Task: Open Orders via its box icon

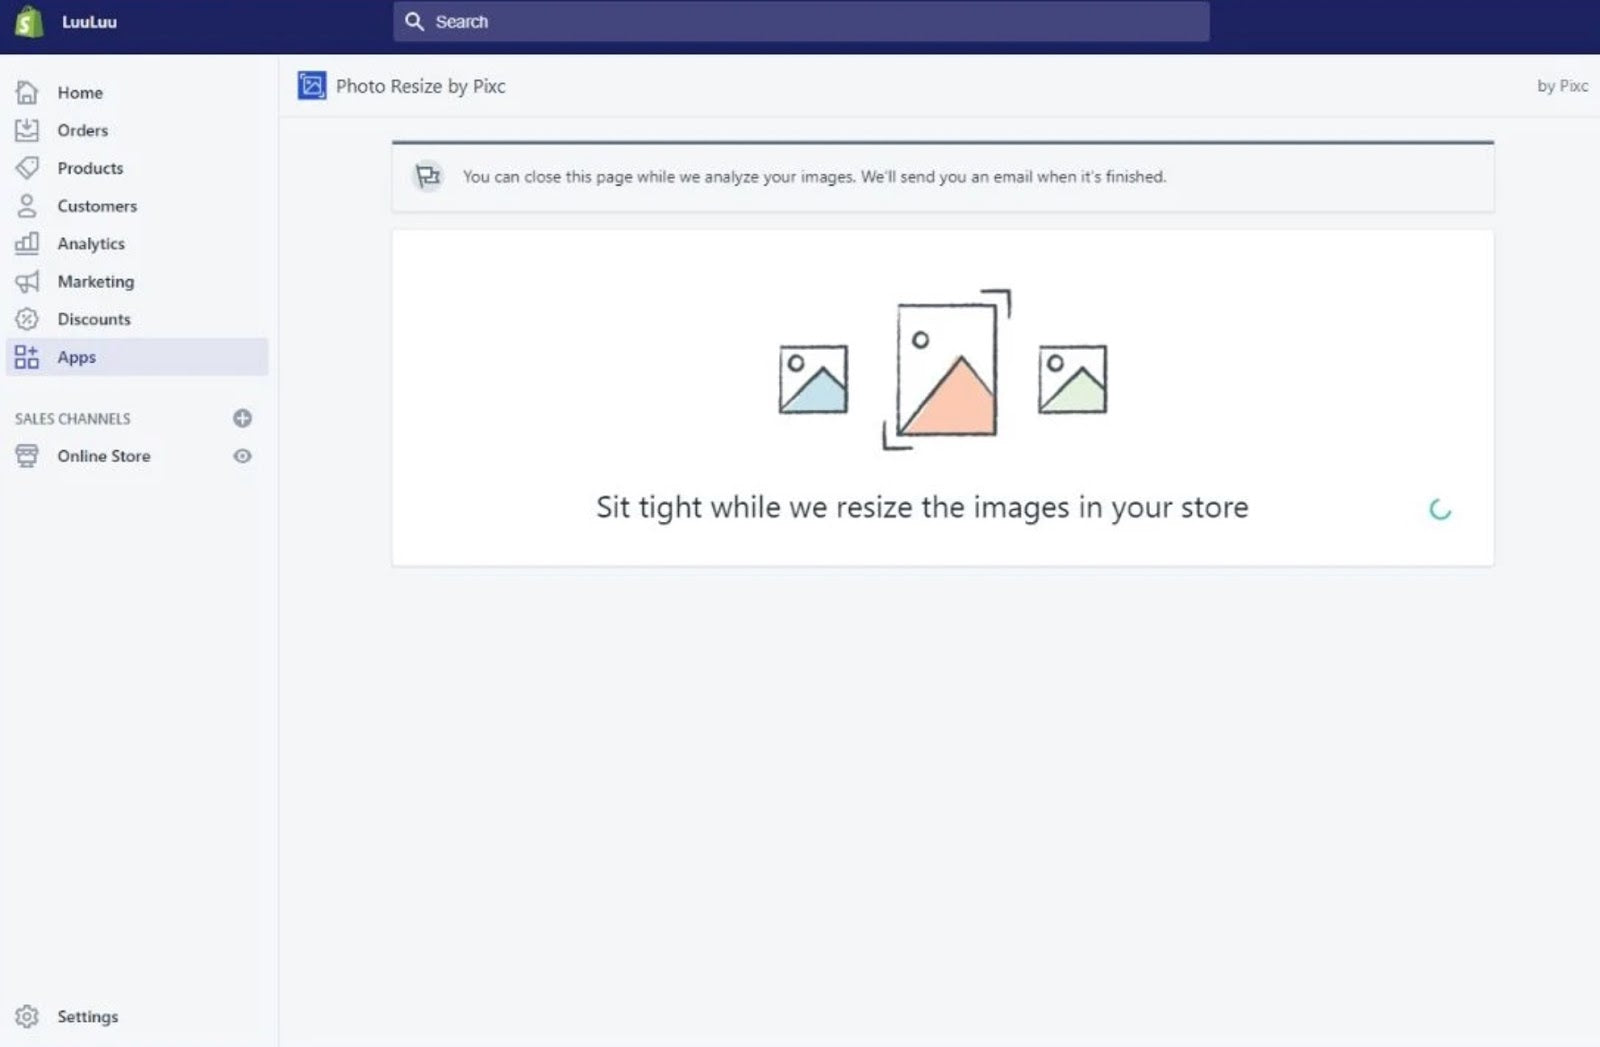Action: [27, 130]
